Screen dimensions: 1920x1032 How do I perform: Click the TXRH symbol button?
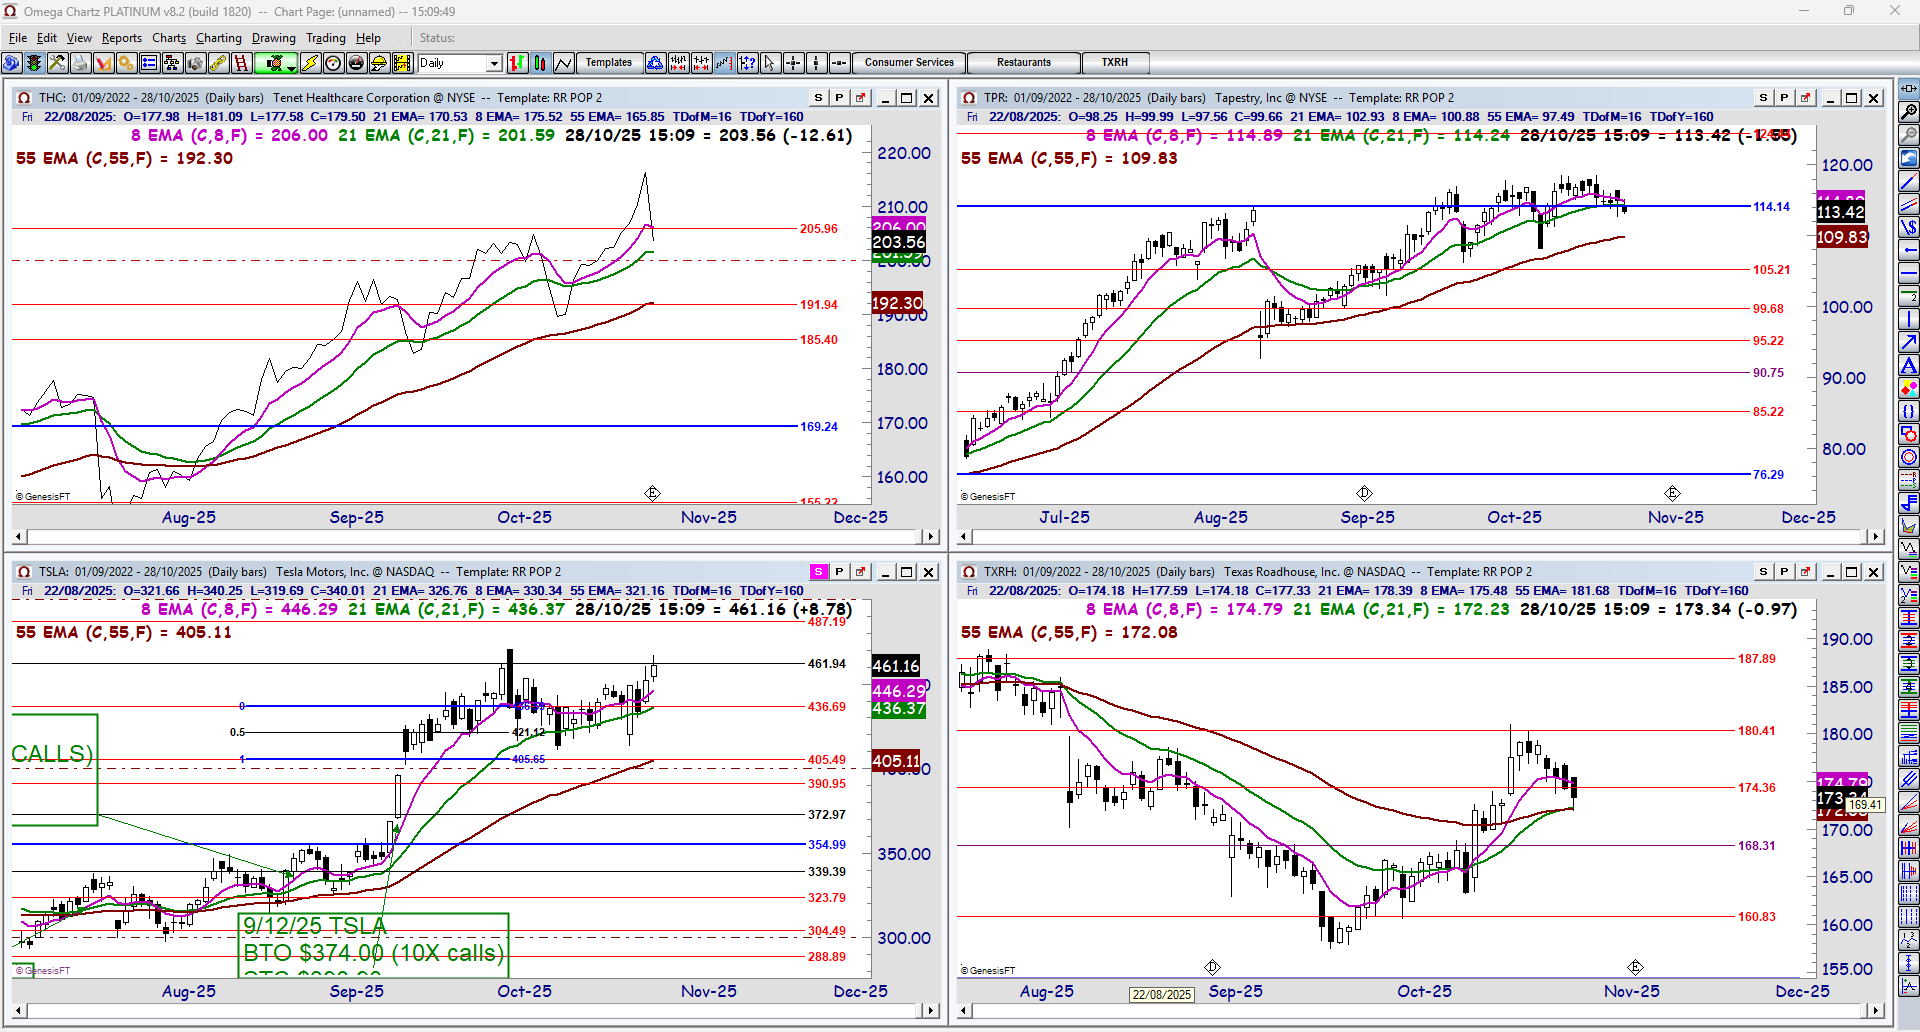pyautogui.click(x=1115, y=63)
